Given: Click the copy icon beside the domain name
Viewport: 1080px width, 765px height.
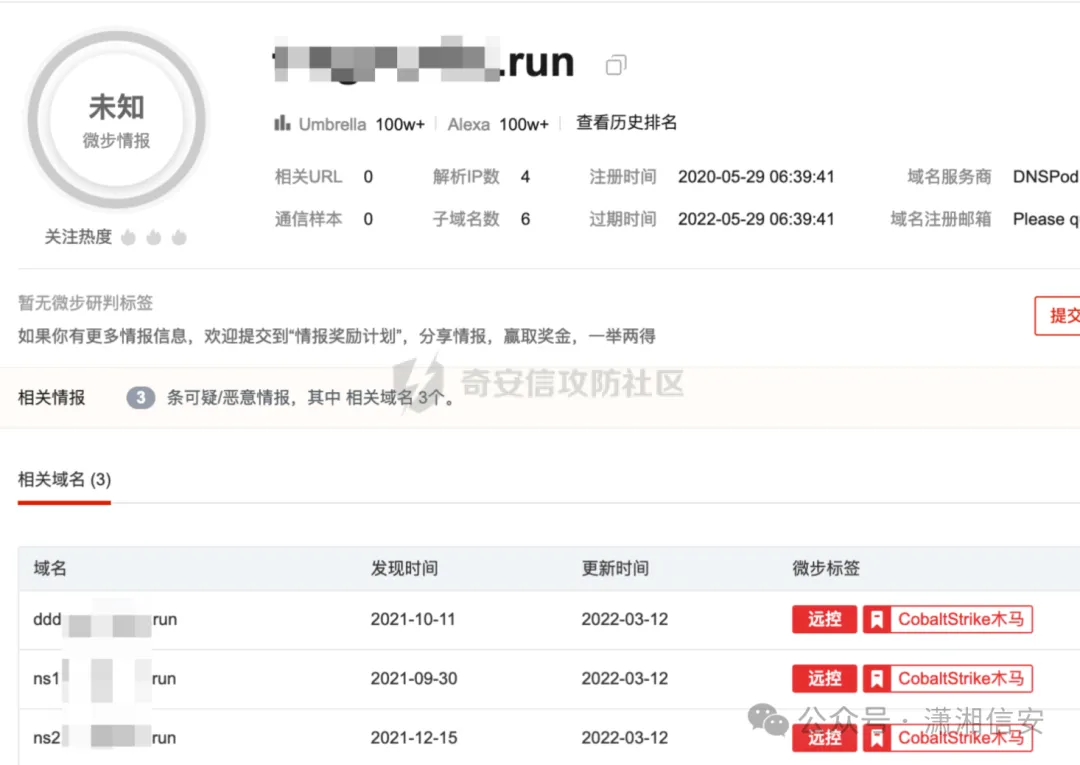Looking at the screenshot, I should [615, 64].
